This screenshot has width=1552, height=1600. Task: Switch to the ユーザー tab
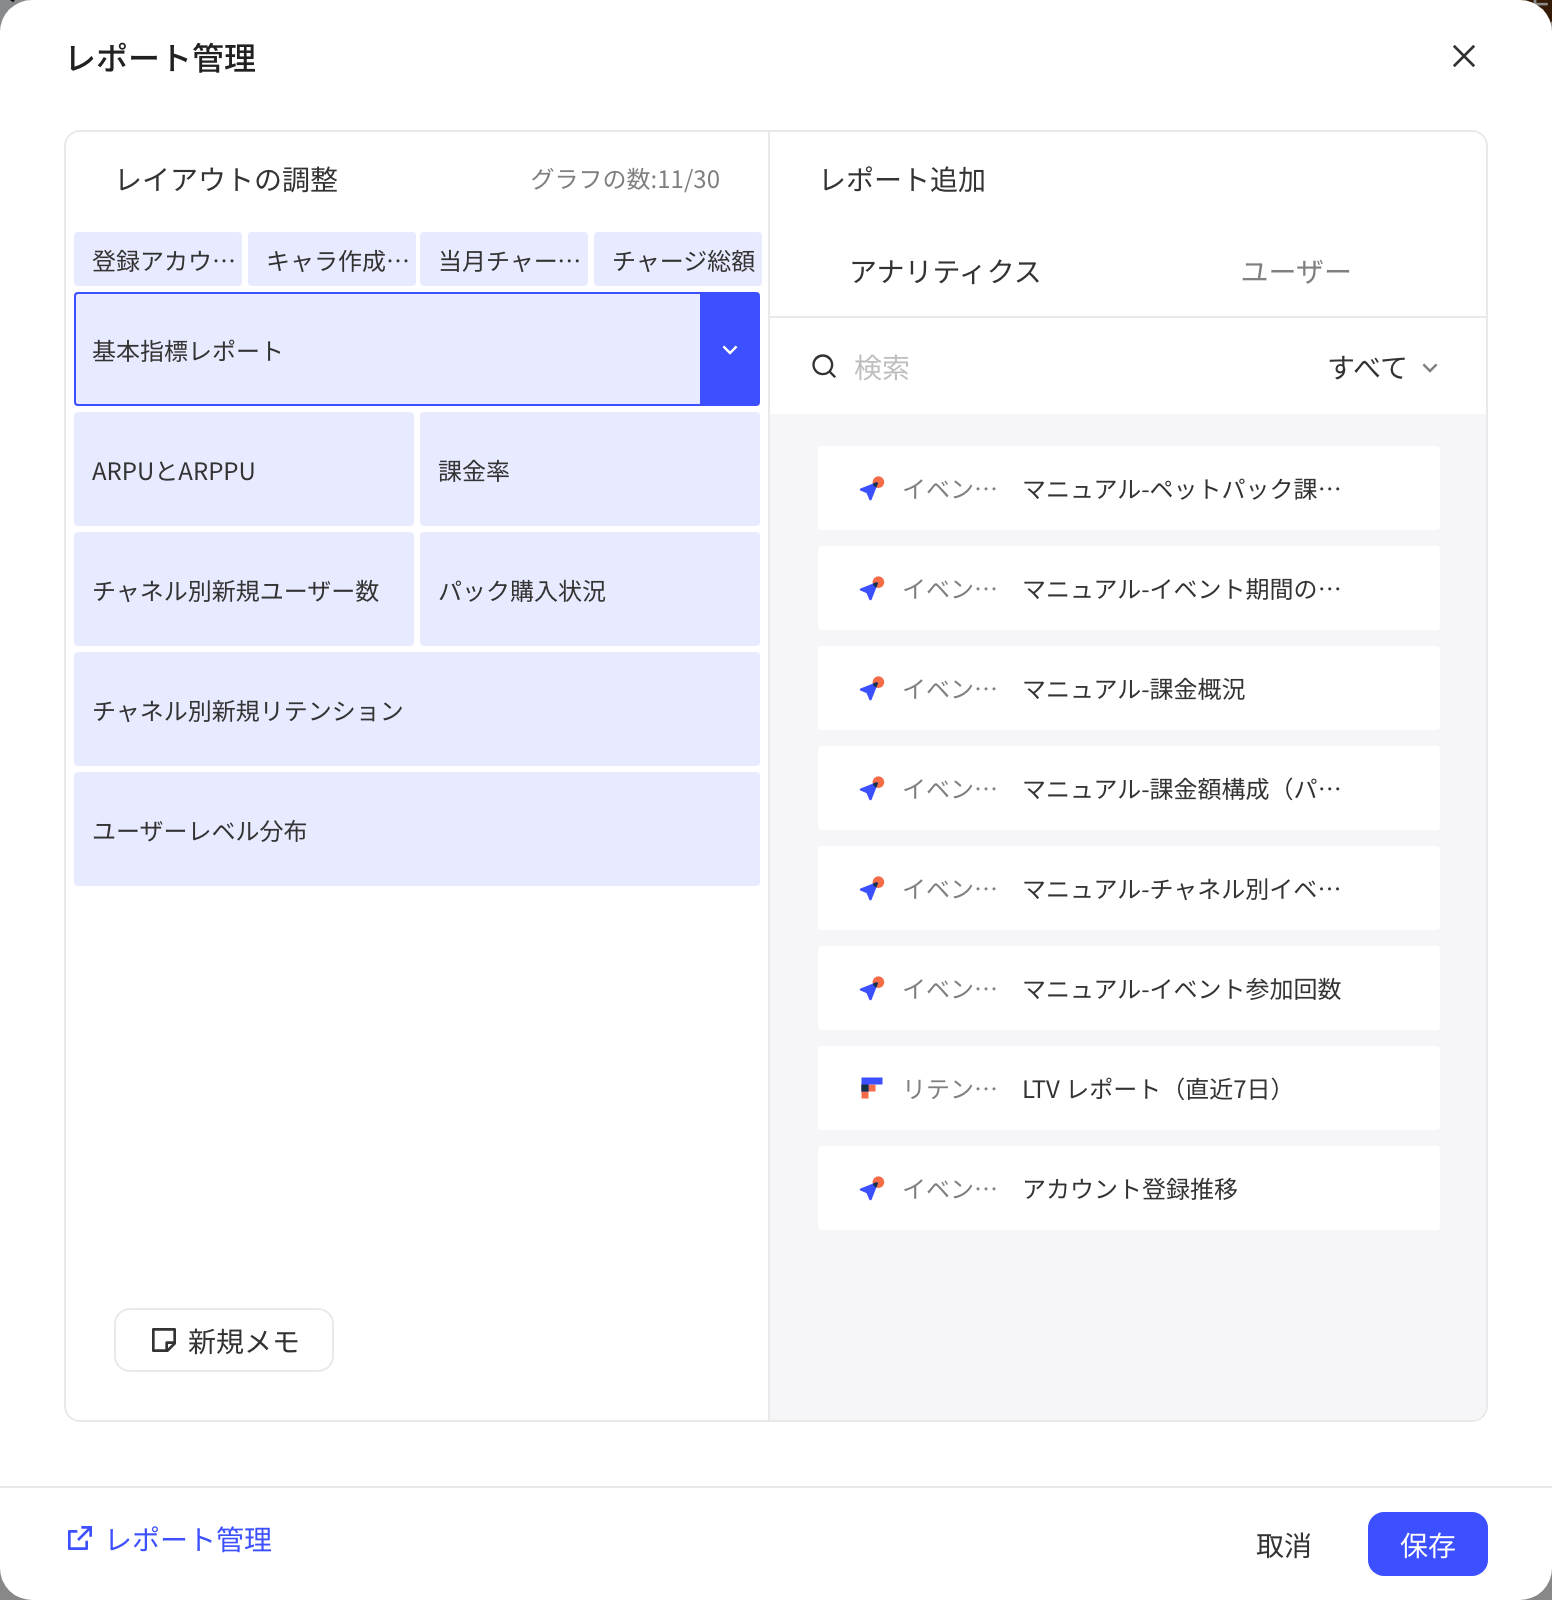point(1295,272)
